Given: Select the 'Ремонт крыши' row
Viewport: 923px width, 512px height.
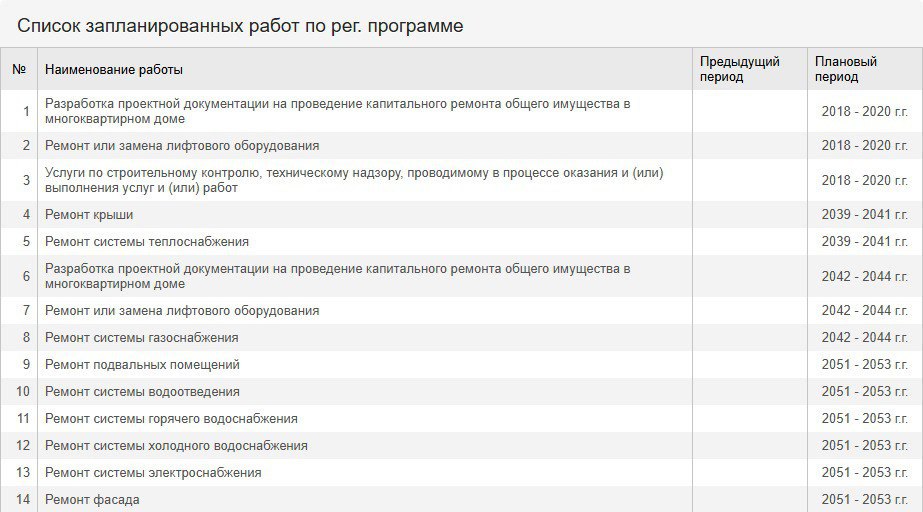Looking at the screenshot, I should pos(462,215).
